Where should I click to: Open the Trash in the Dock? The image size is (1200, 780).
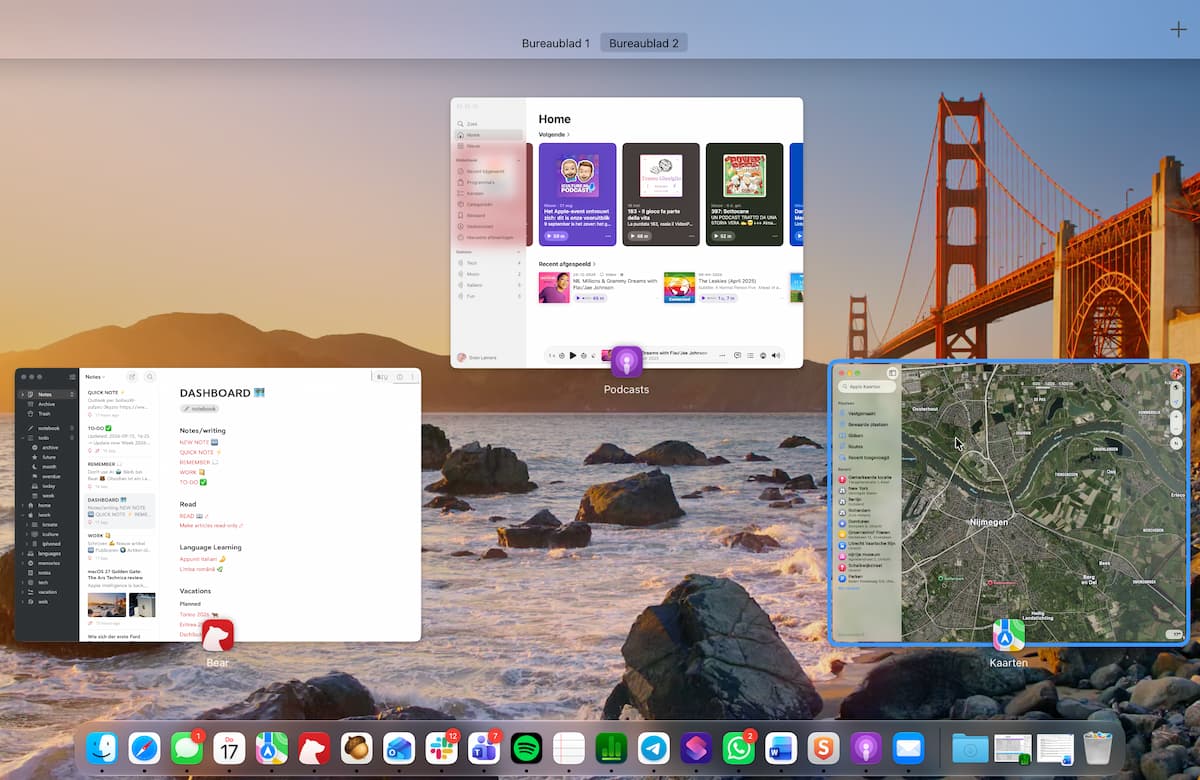[1097, 748]
